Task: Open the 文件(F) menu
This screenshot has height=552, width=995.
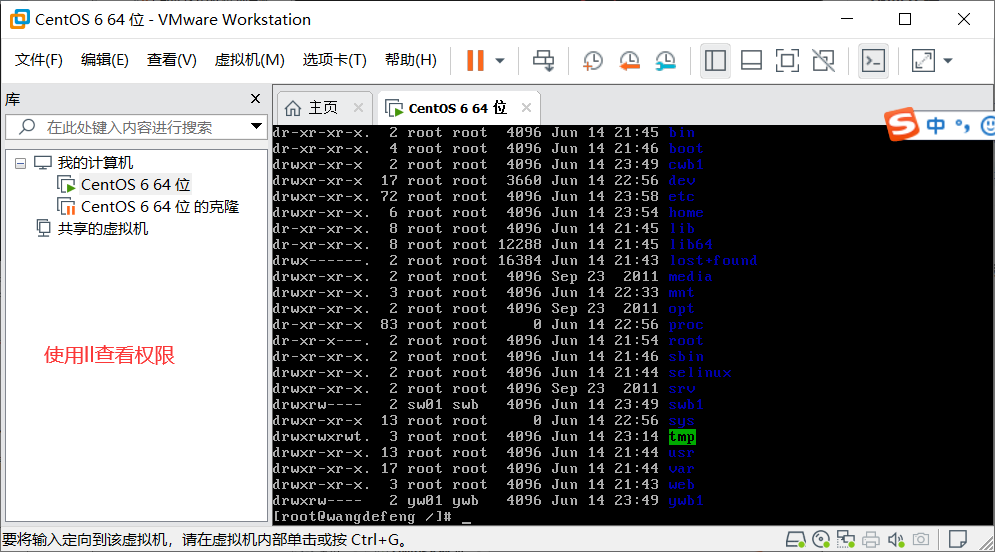Action: 39,60
